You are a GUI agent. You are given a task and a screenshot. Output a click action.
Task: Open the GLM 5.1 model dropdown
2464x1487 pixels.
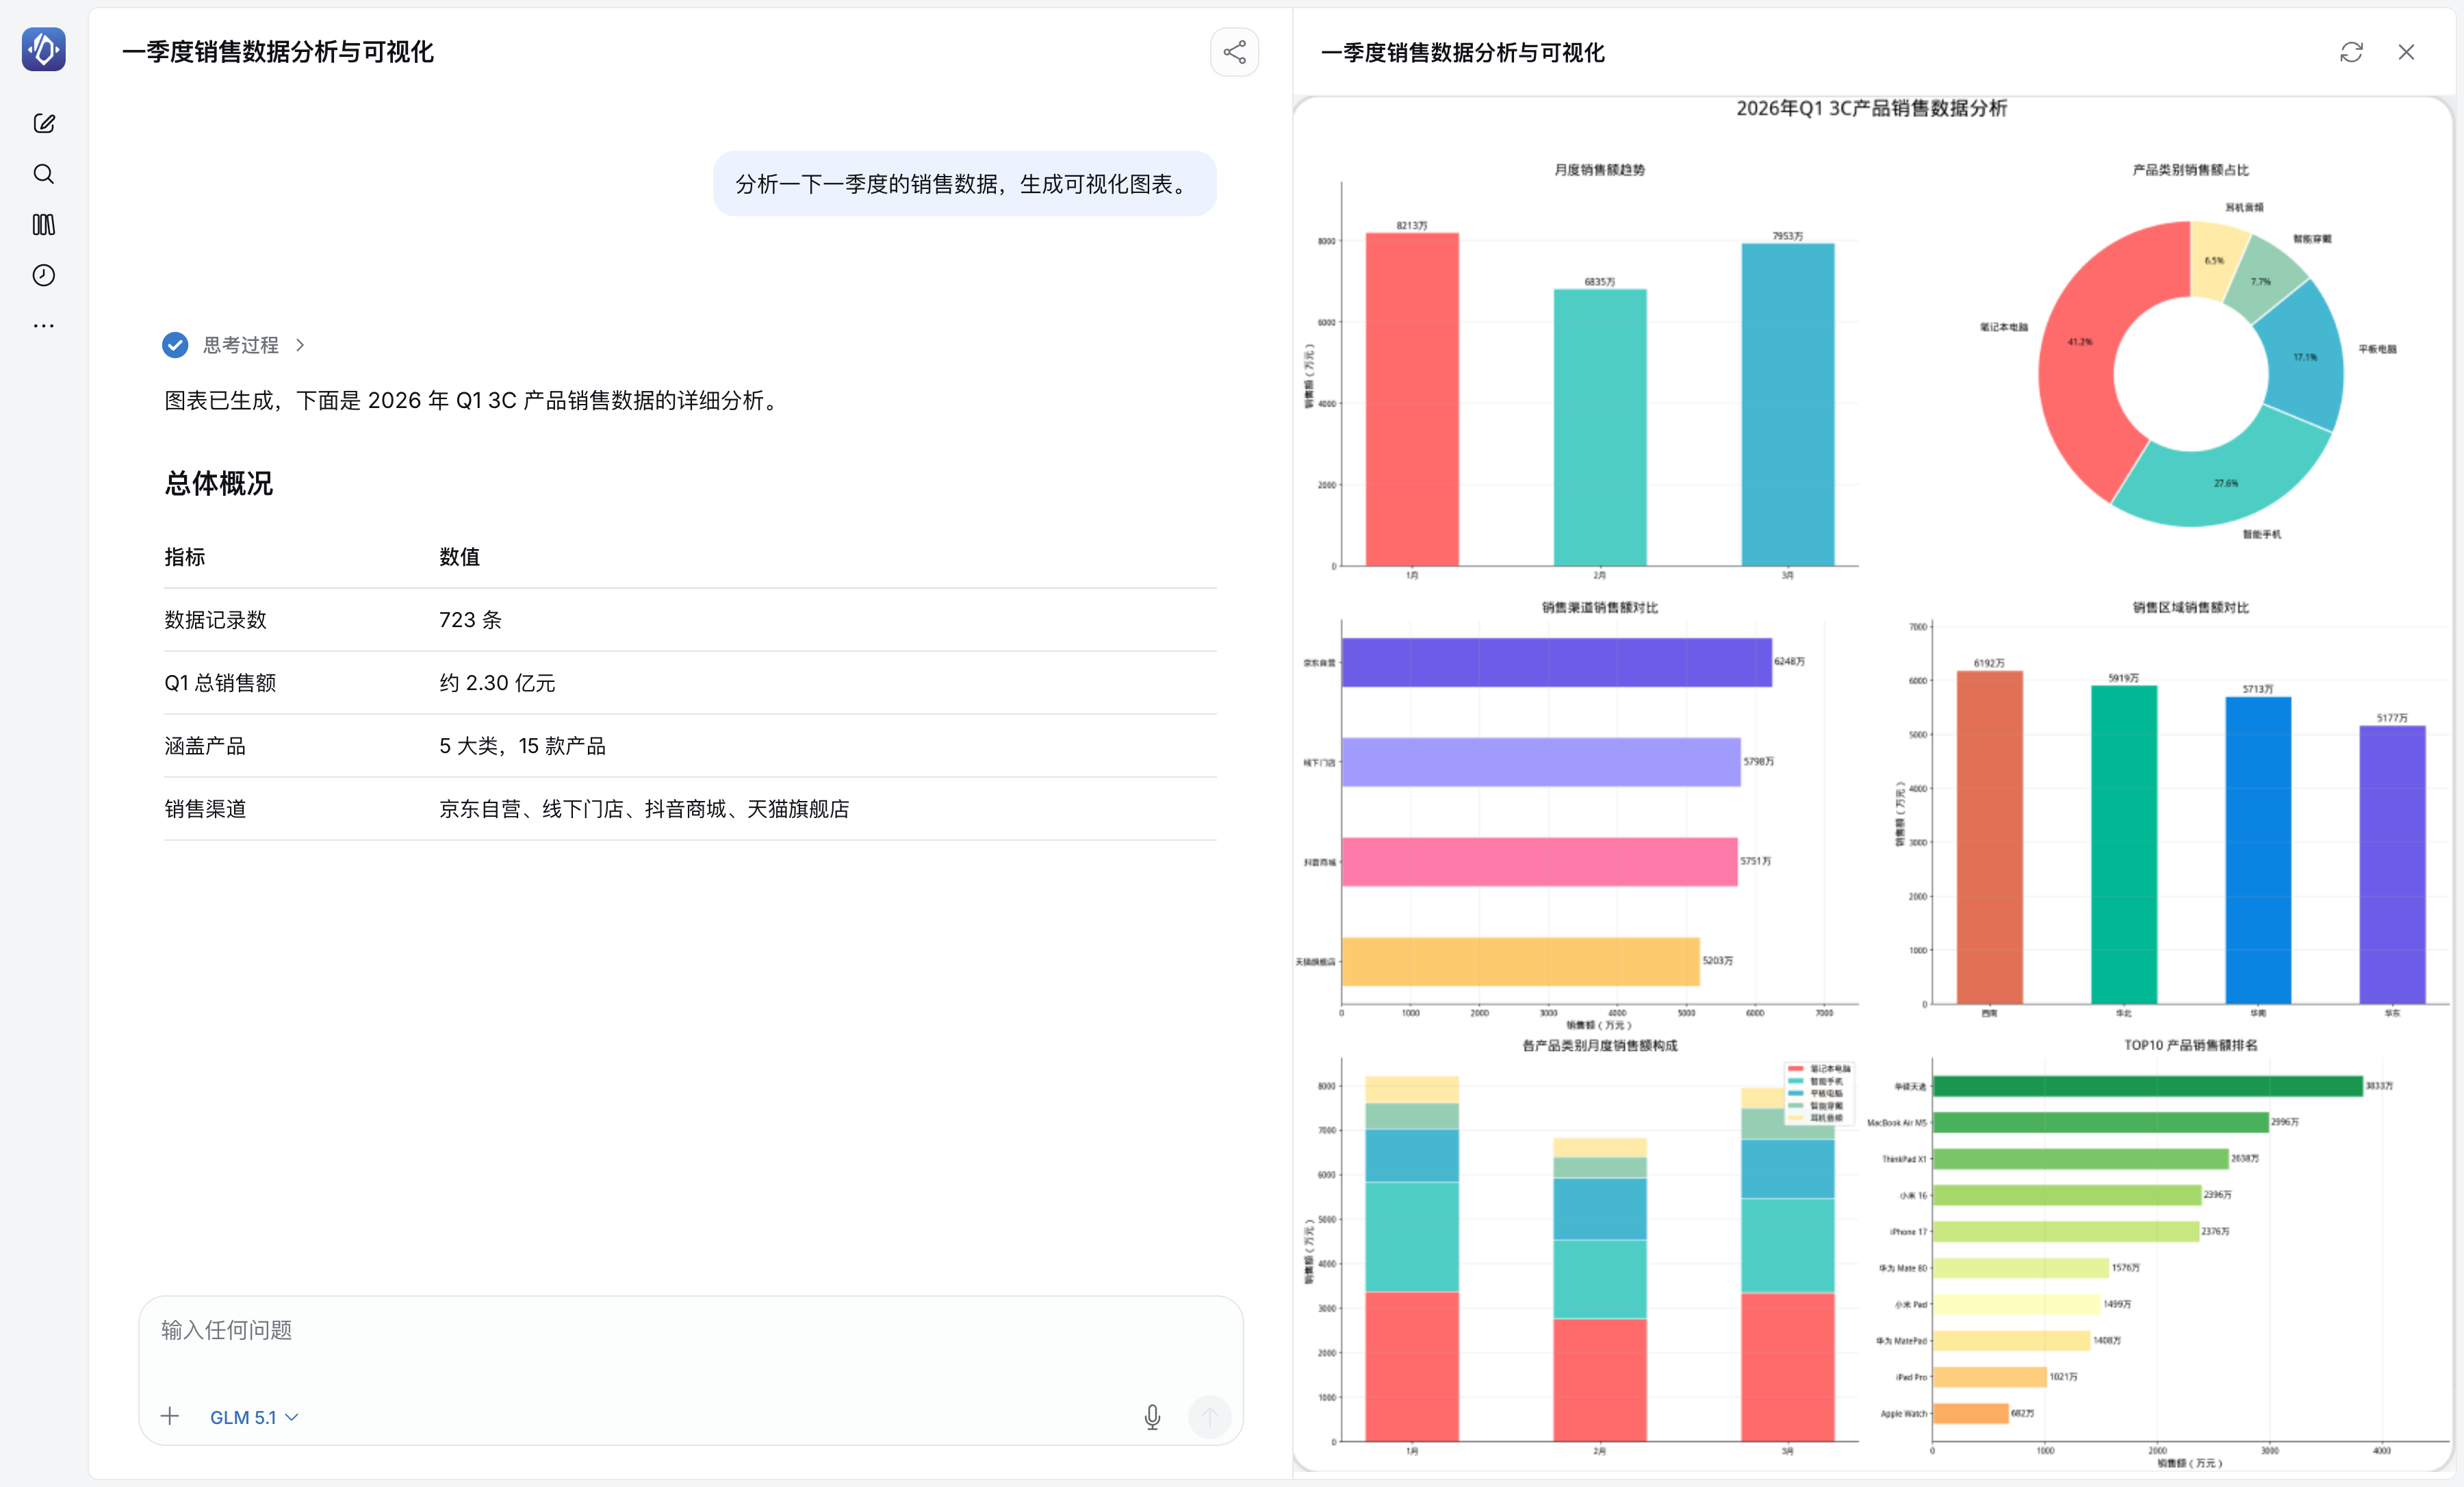[254, 1417]
